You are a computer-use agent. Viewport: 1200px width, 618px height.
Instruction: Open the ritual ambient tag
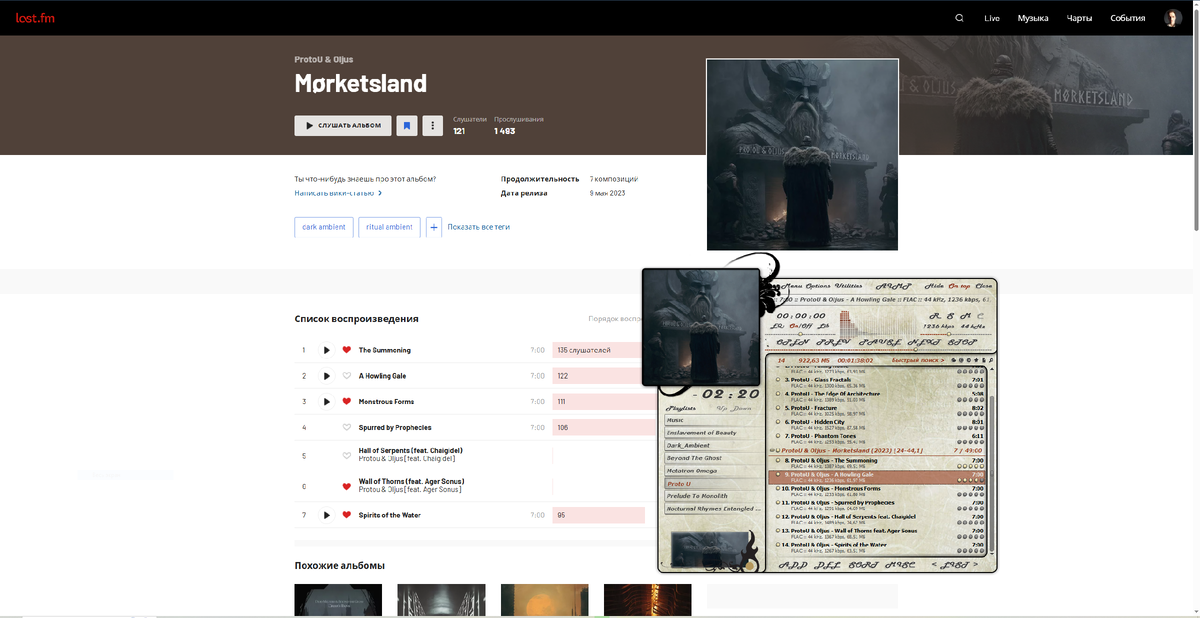click(x=389, y=227)
